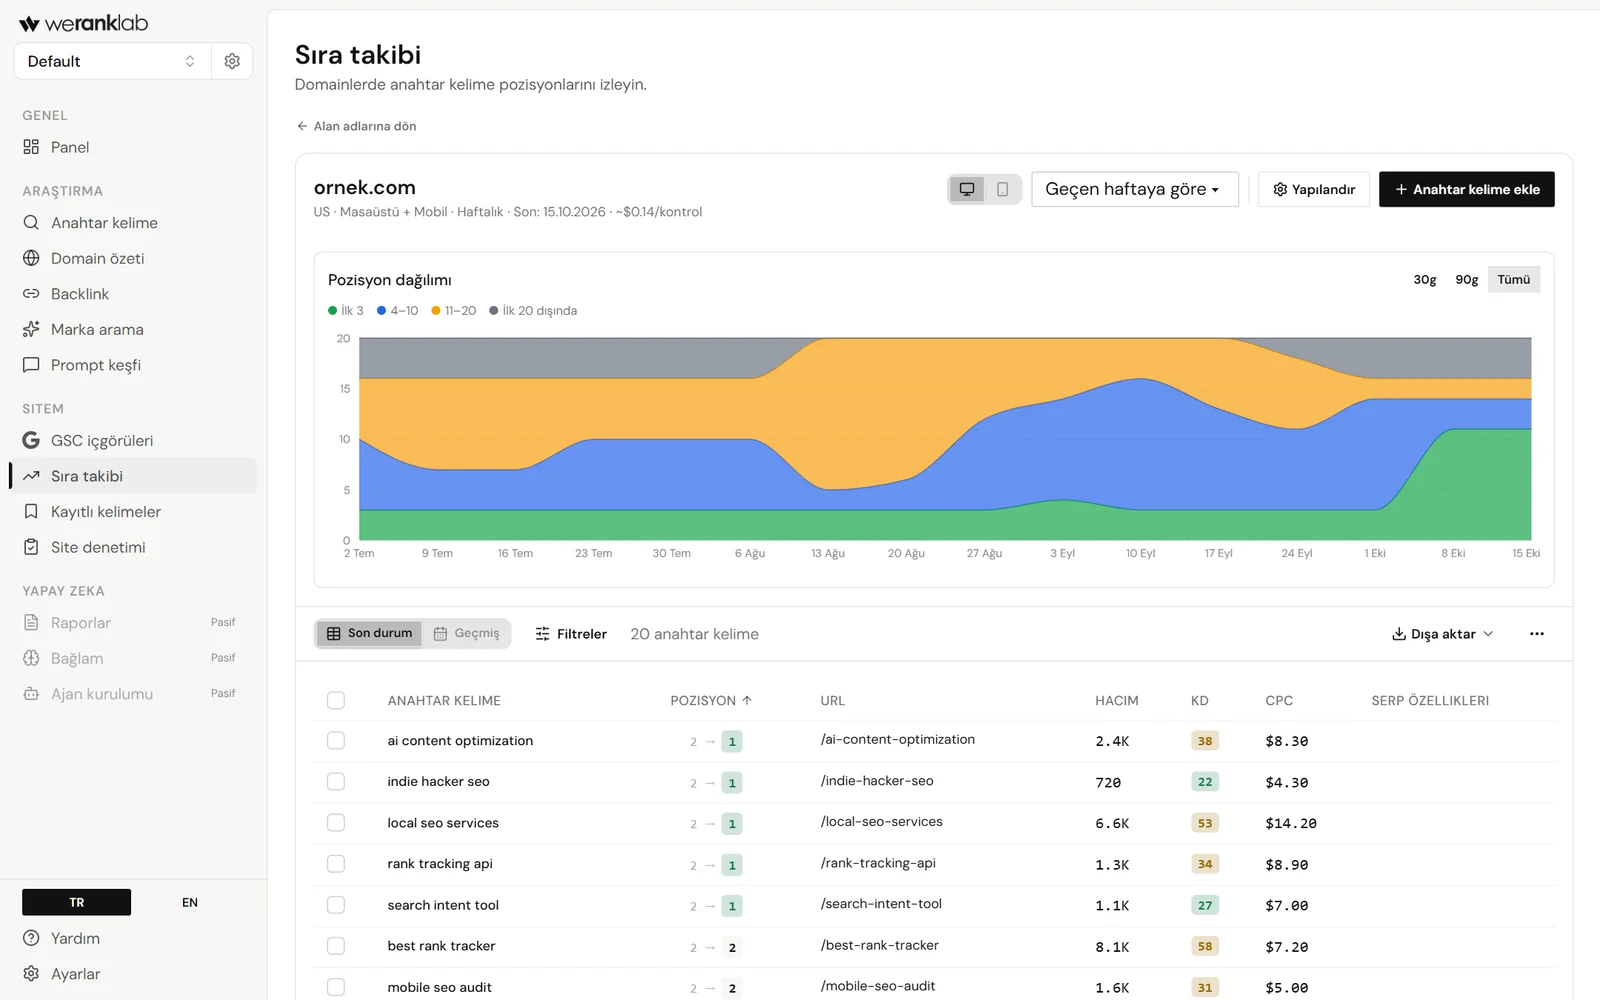Click the Yardım help icon
Viewport: 1600px width, 1000px height.
coord(31,938)
